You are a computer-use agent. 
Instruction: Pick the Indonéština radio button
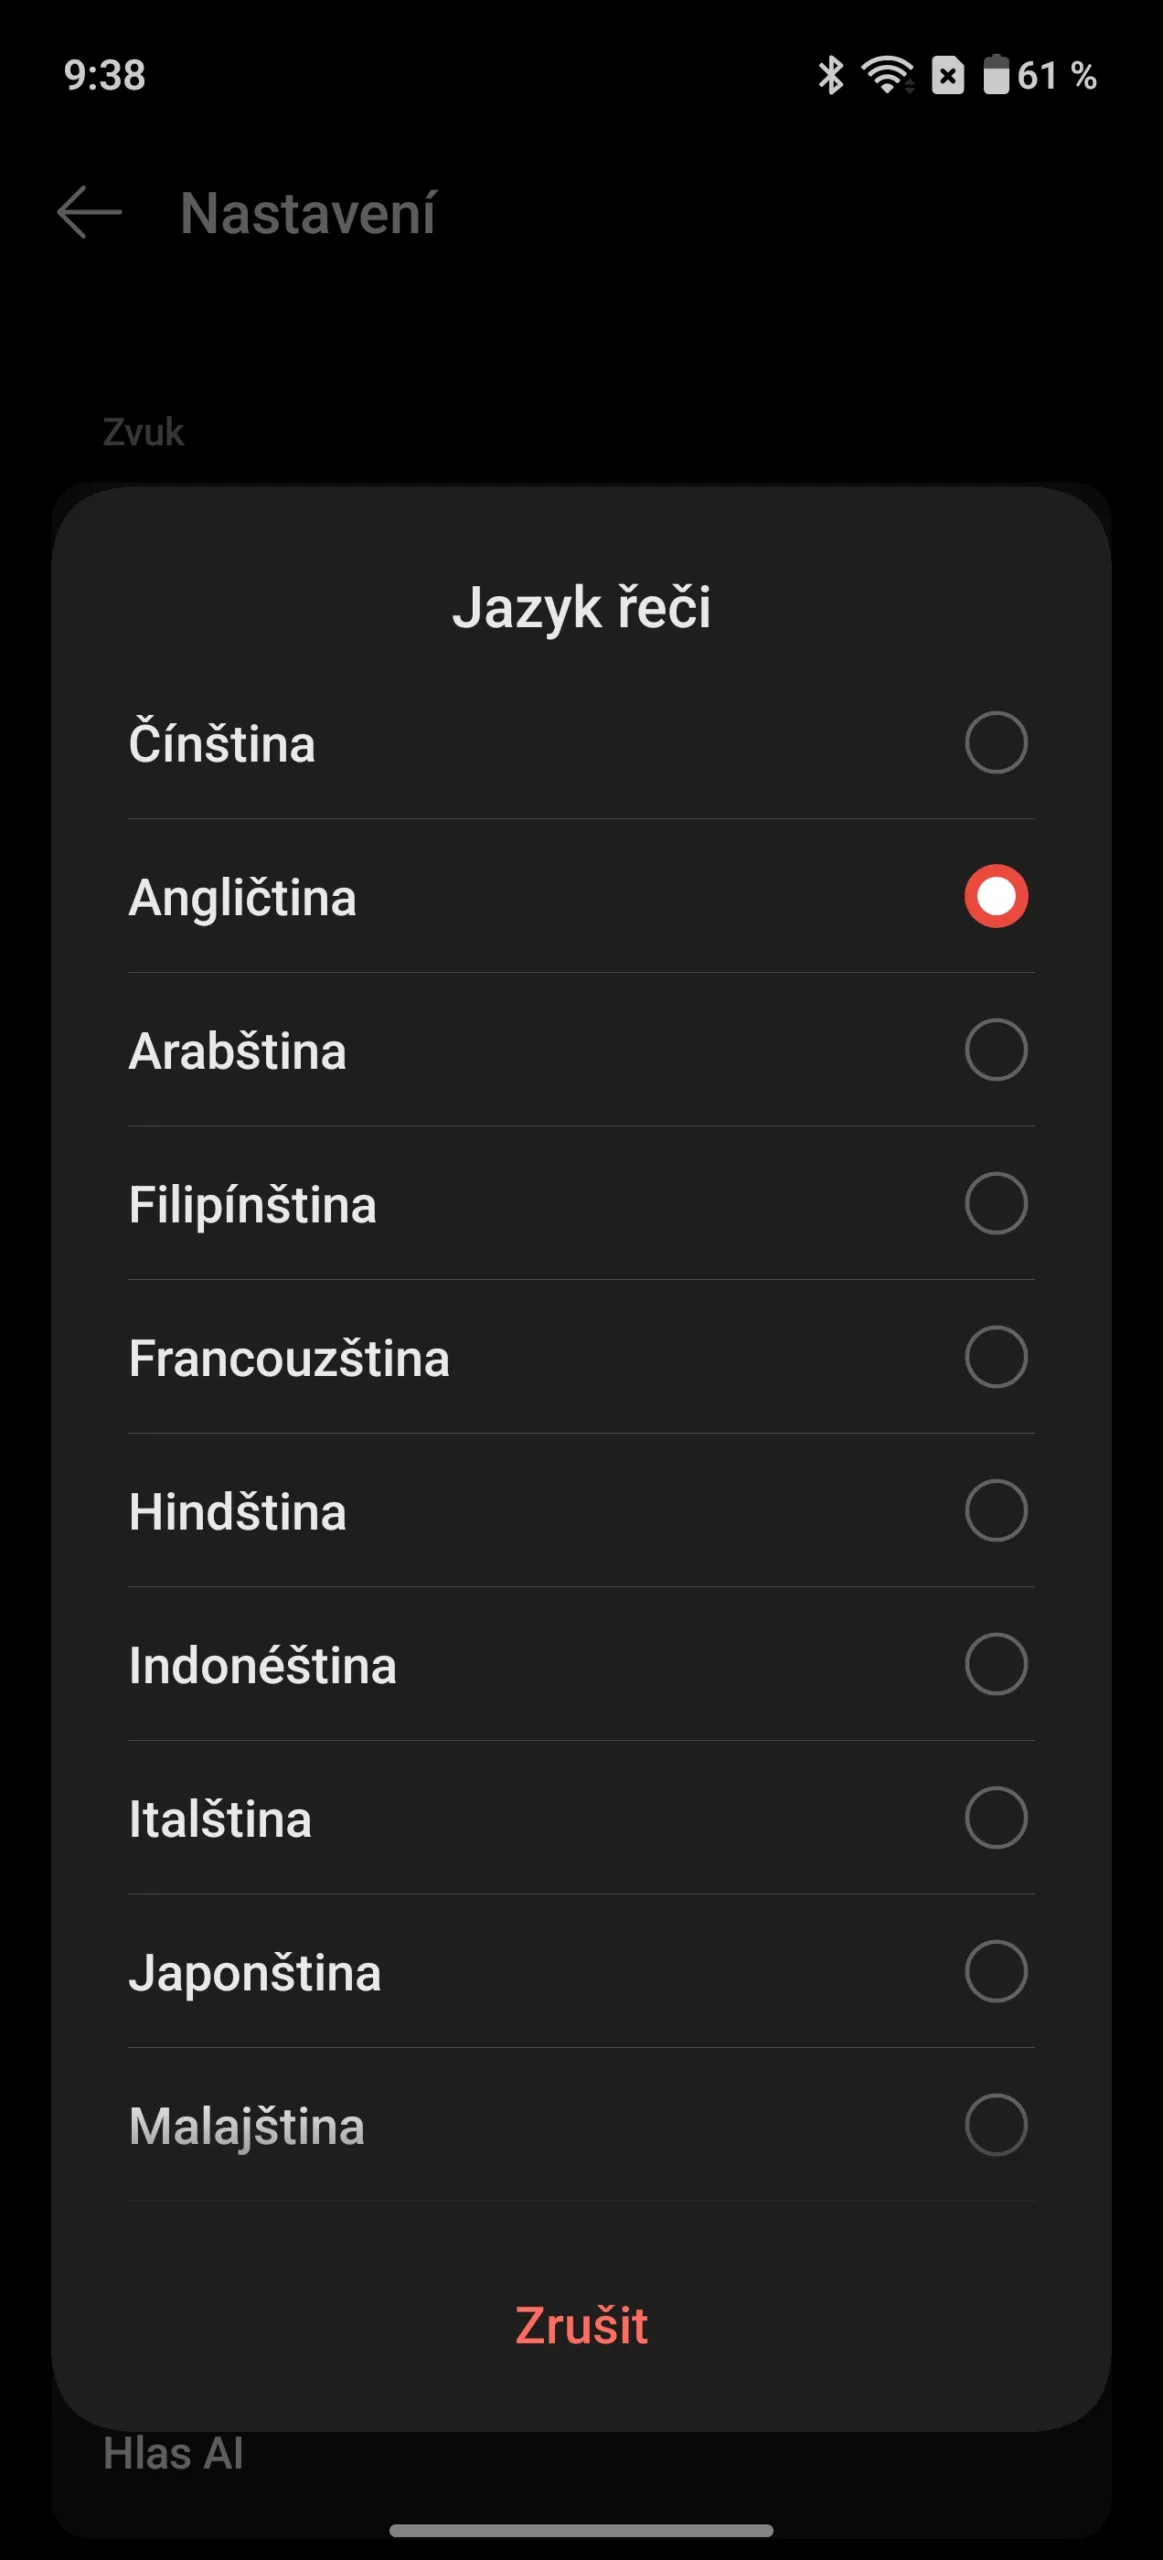[995, 1664]
